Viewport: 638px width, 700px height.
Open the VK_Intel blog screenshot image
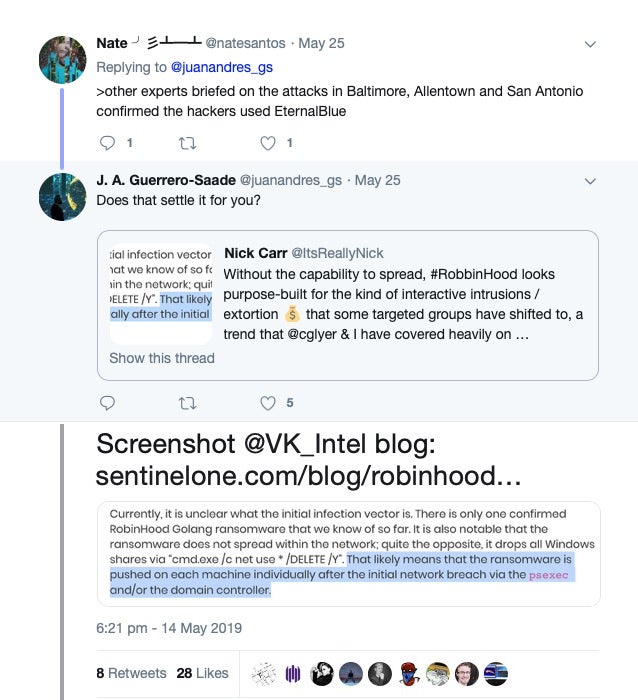(x=348, y=553)
